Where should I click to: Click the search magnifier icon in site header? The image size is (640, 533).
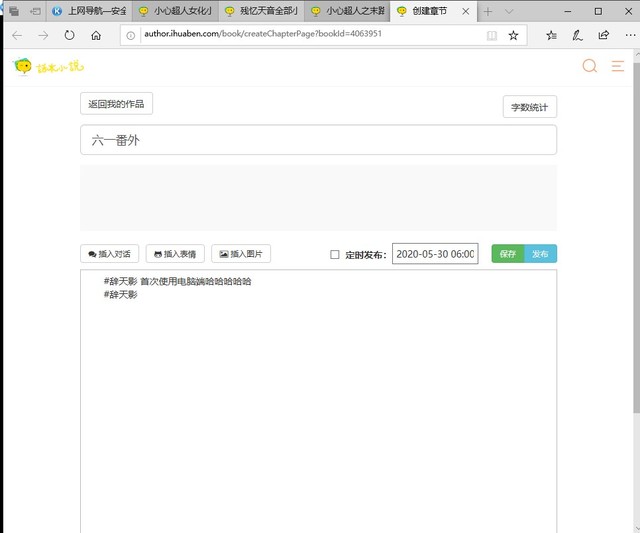[x=589, y=66]
